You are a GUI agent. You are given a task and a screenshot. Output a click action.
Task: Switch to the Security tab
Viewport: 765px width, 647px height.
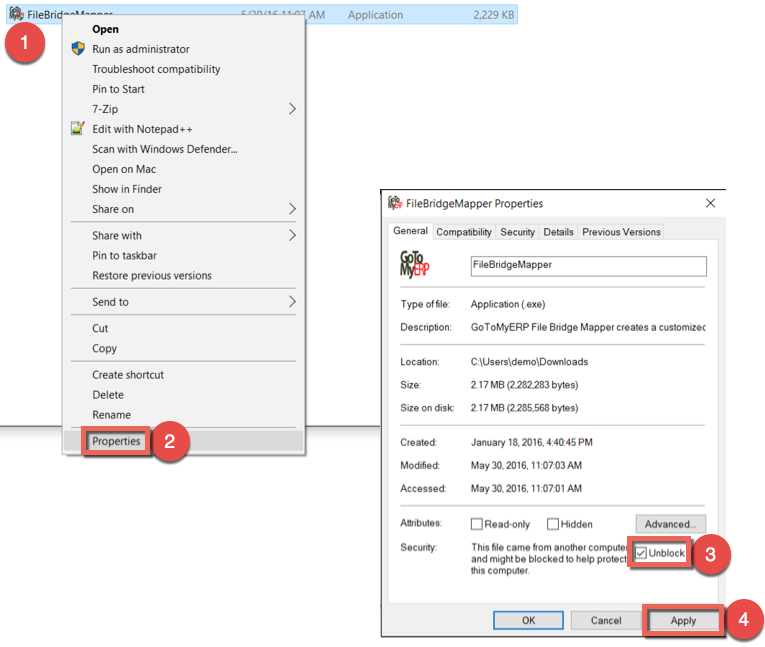pyautogui.click(x=517, y=232)
